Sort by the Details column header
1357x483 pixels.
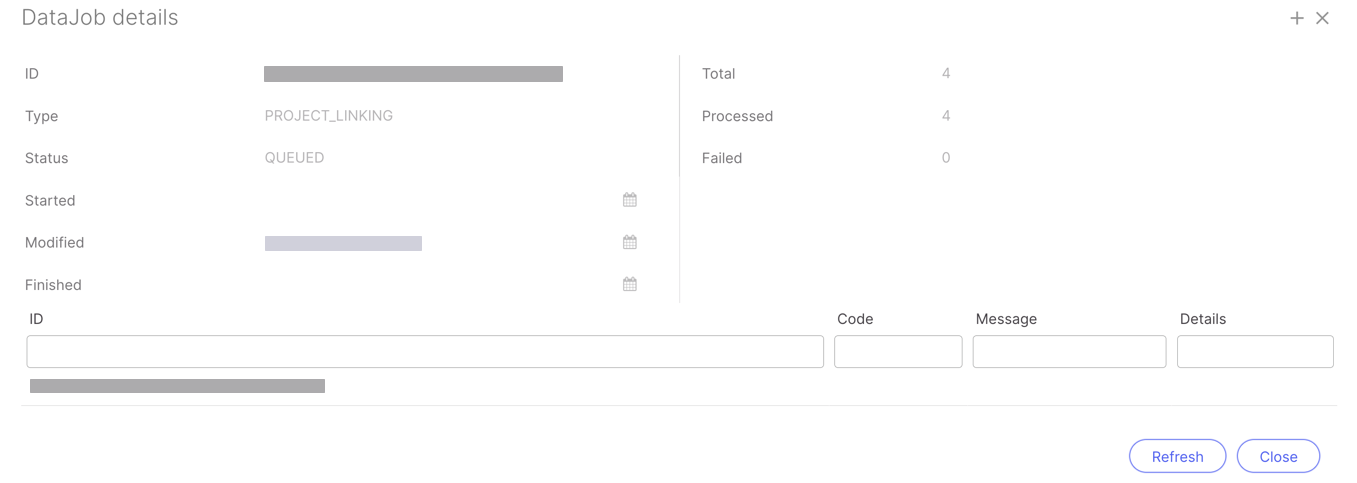(x=1203, y=319)
